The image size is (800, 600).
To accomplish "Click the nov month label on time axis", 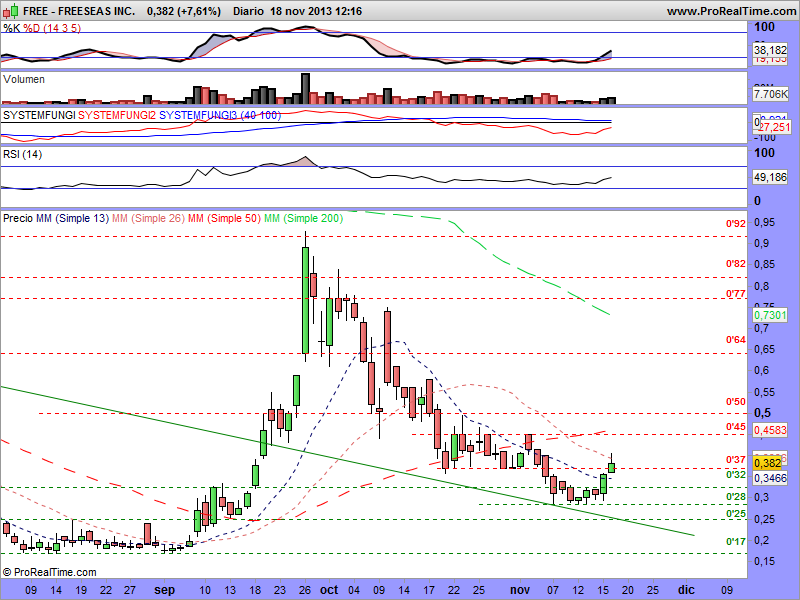I will [520, 590].
